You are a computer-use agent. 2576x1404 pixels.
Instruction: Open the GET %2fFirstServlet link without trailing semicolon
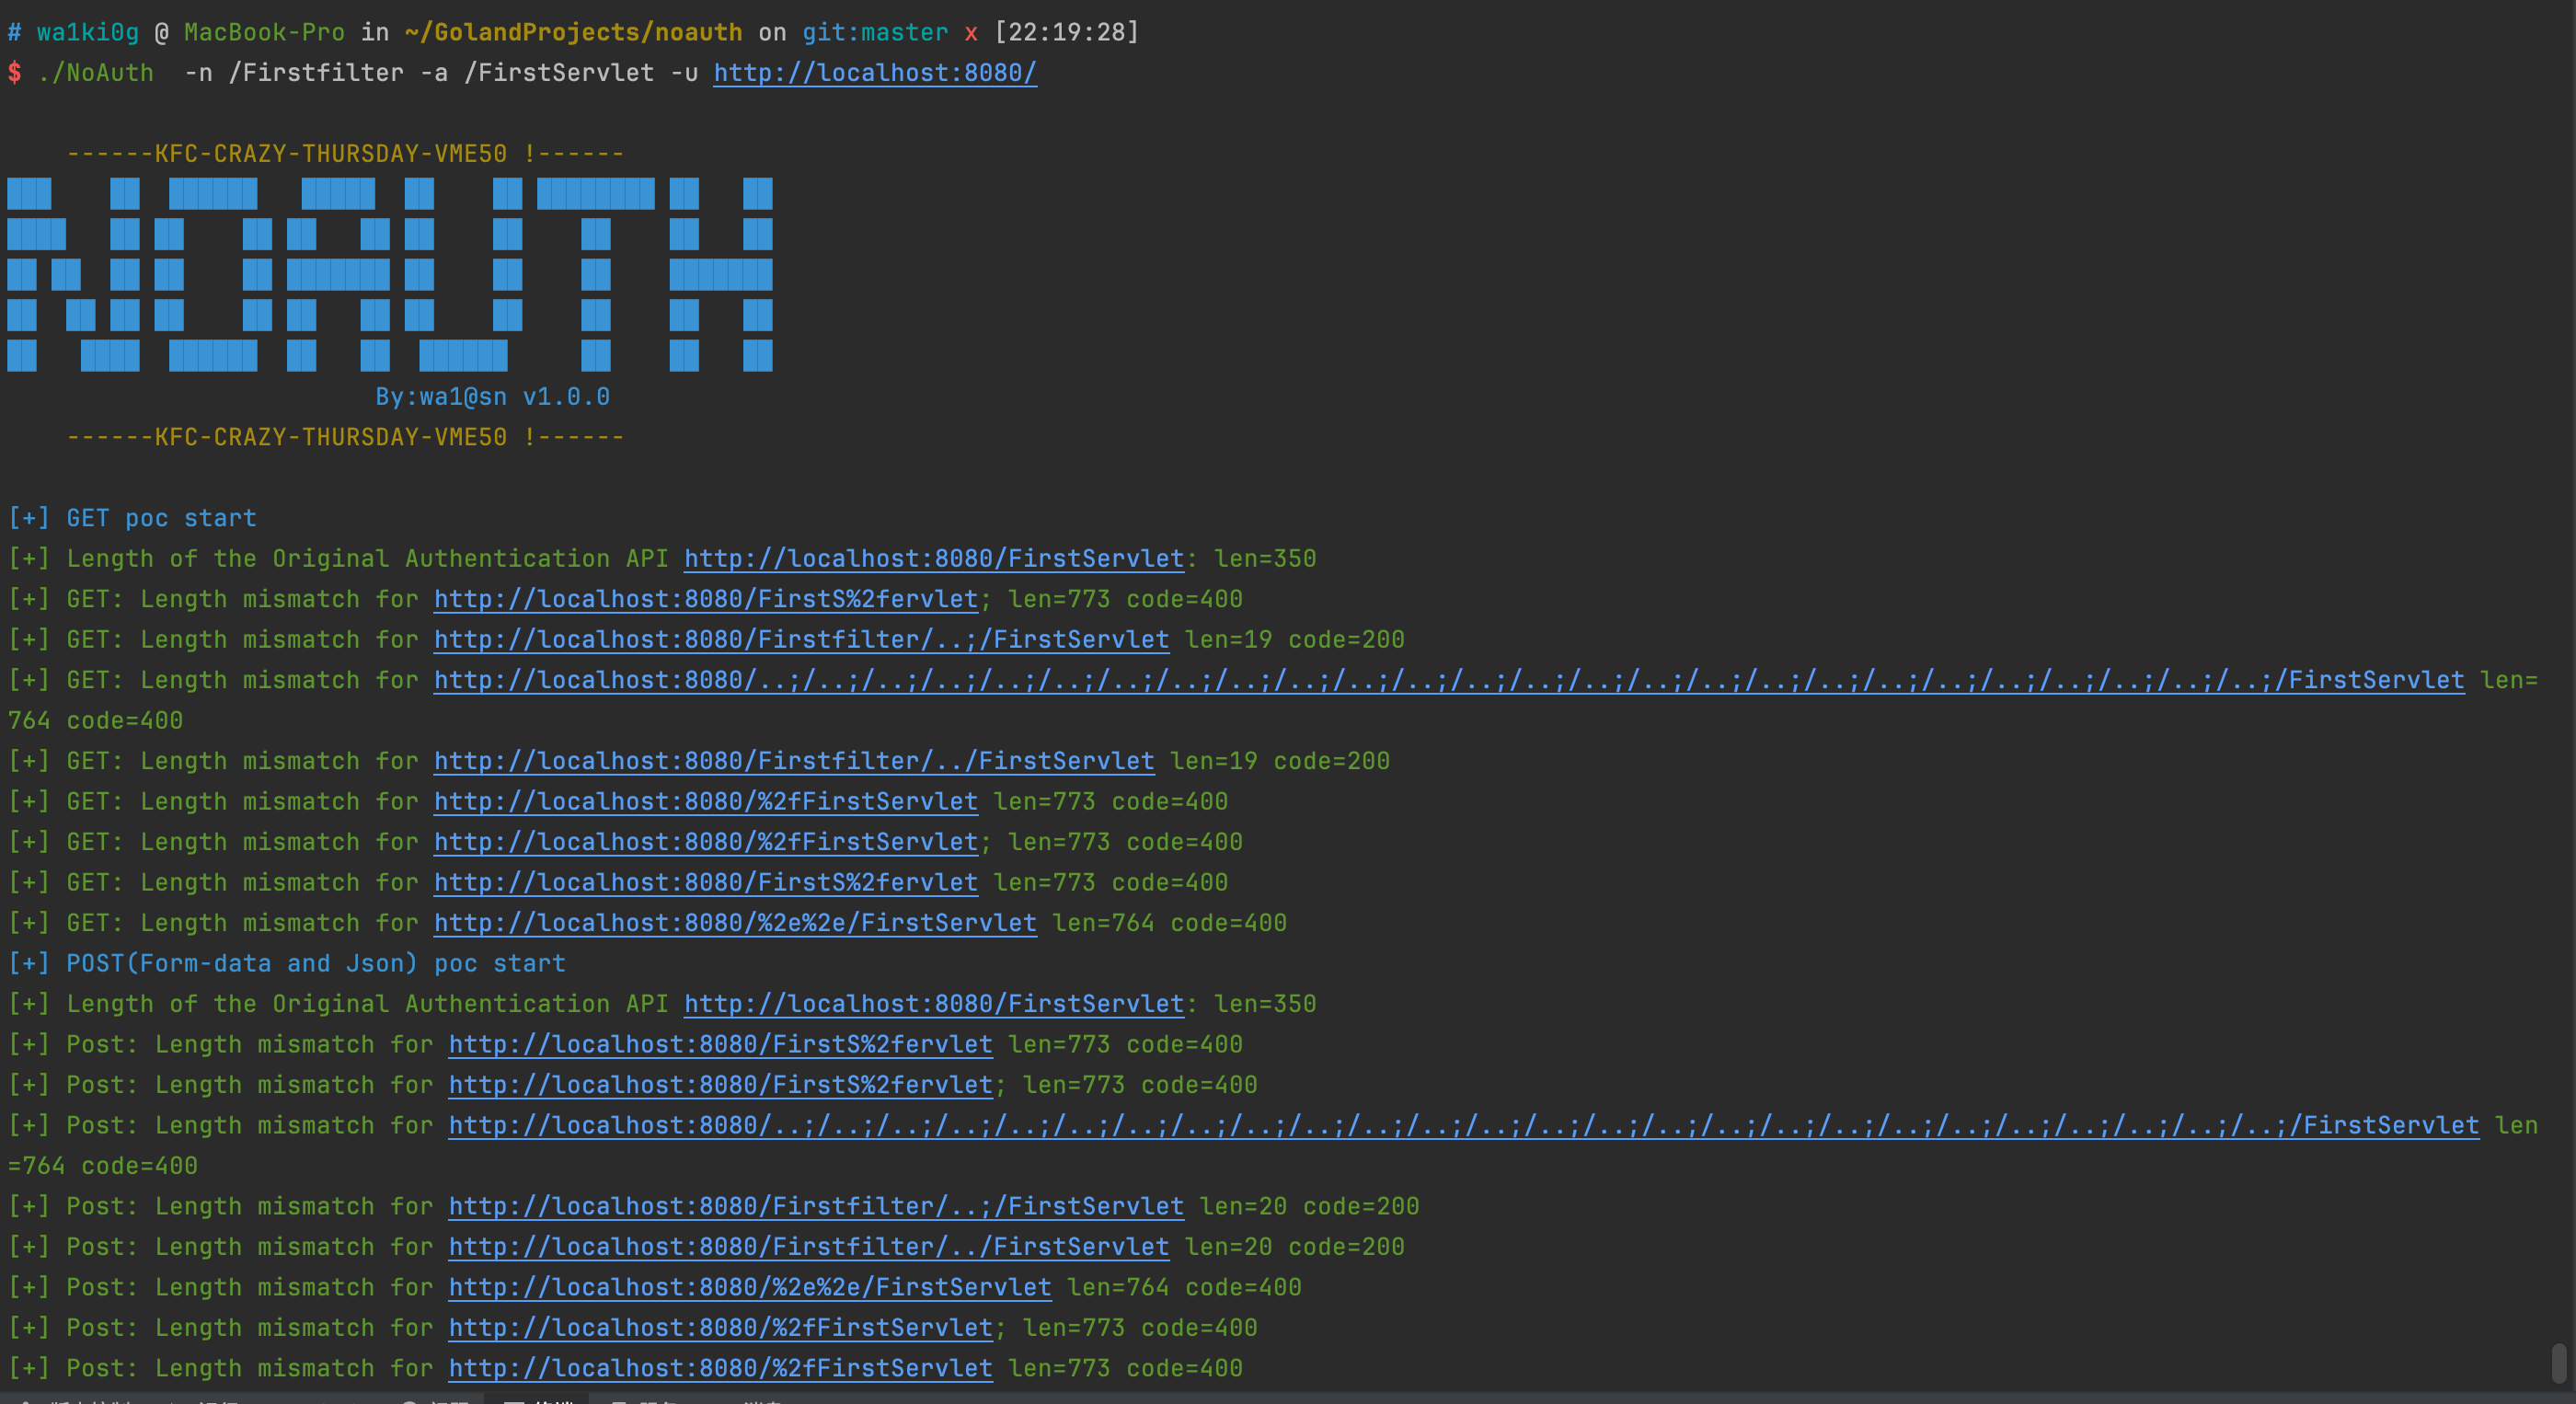(x=705, y=801)
